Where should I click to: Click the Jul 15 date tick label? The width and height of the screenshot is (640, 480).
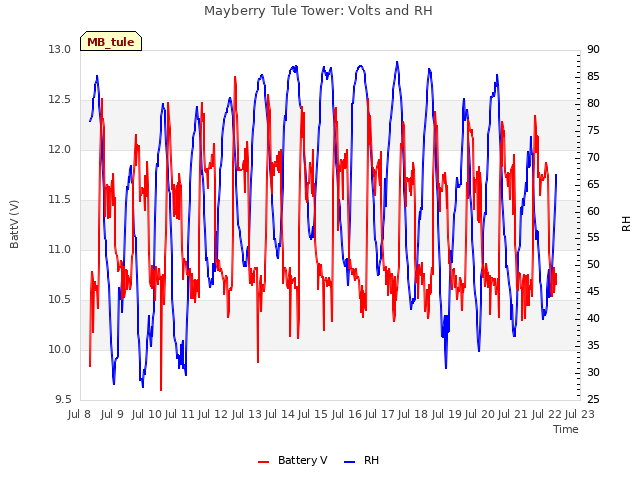(313, 414)
